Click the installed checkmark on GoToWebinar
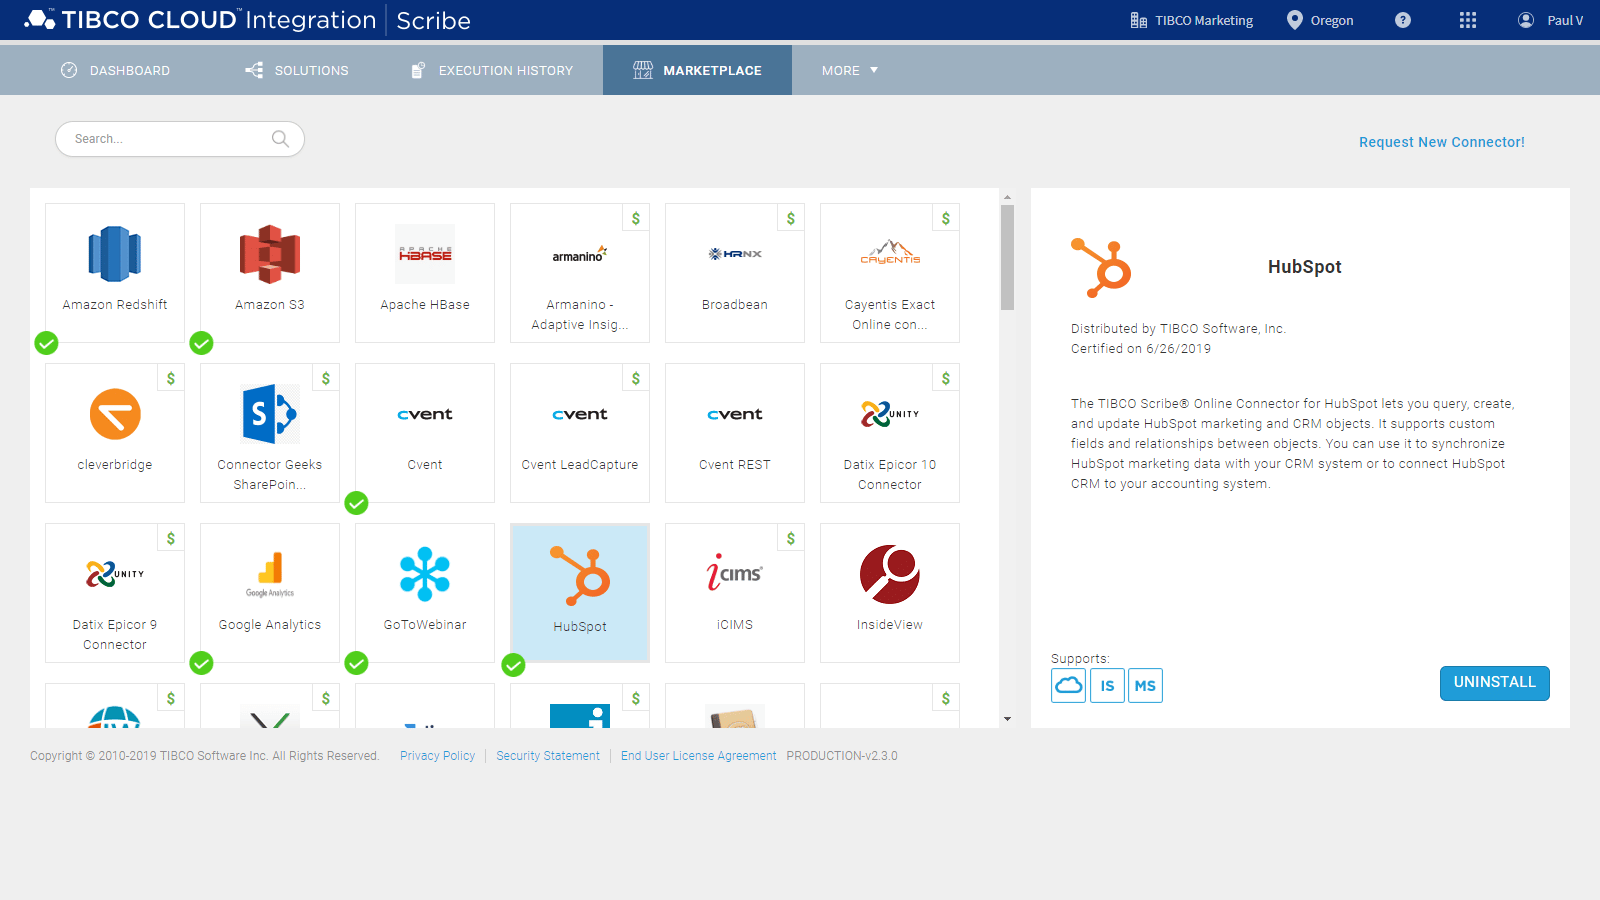This screenshot has width=1600, height=900. [357, 663]
